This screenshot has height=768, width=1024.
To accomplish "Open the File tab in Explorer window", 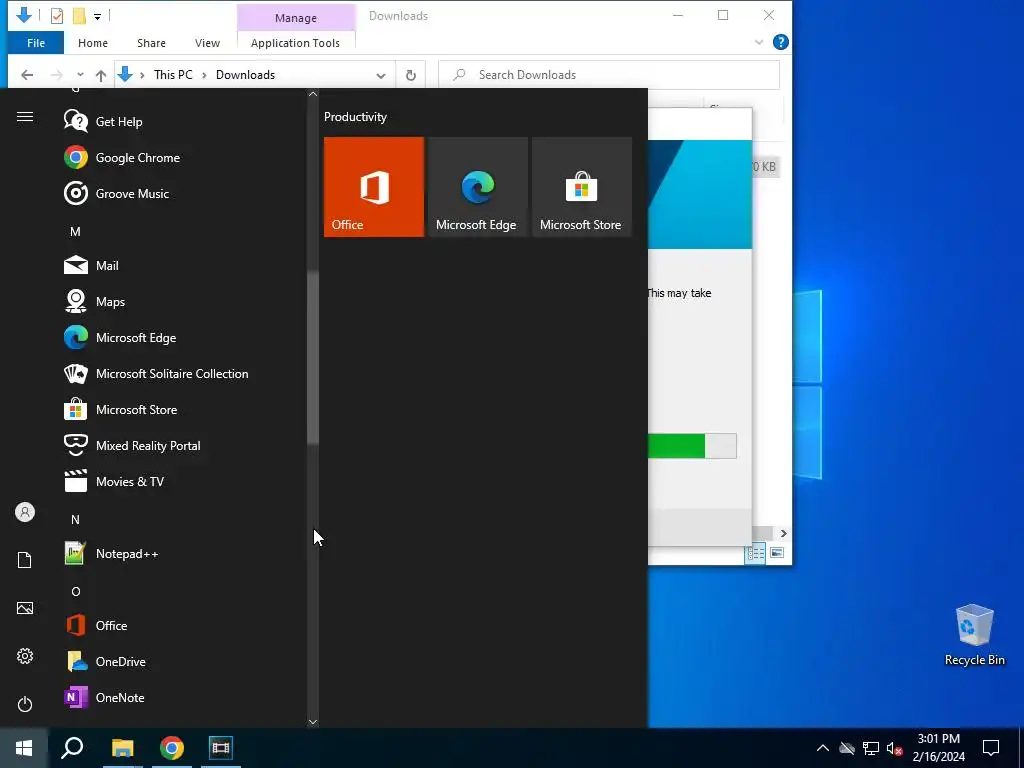I will pyautogui.click(x=36, y=43).
